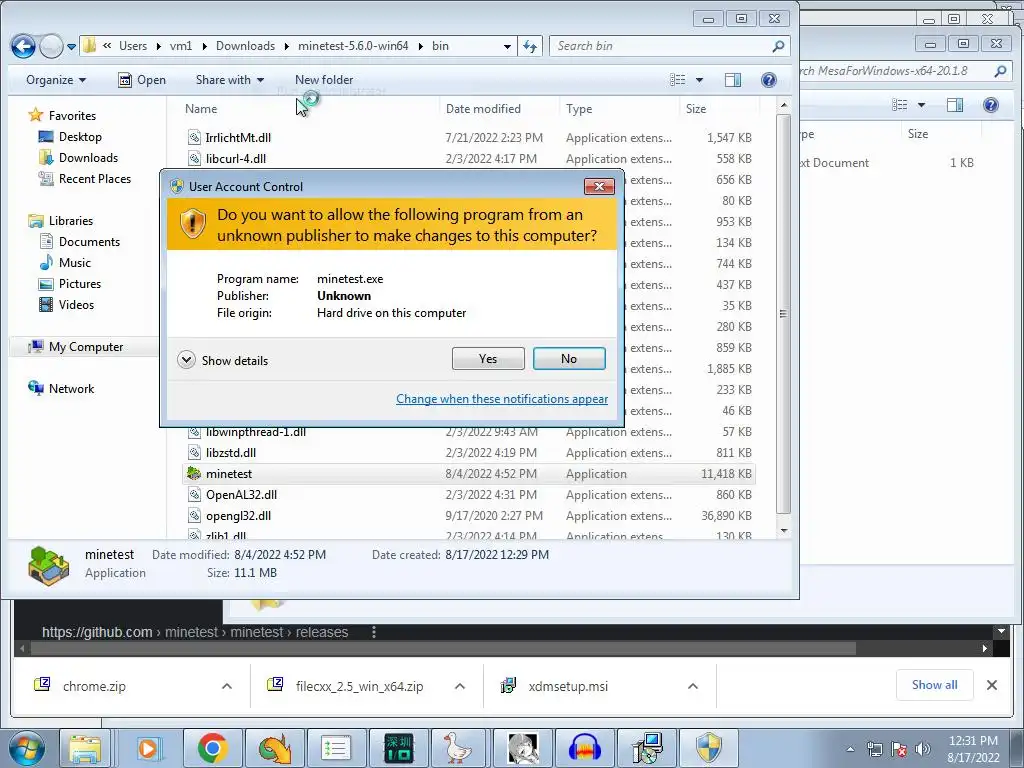Open filecxx_2.5_win_x64.zip download chevron

(x=460, y=686)
